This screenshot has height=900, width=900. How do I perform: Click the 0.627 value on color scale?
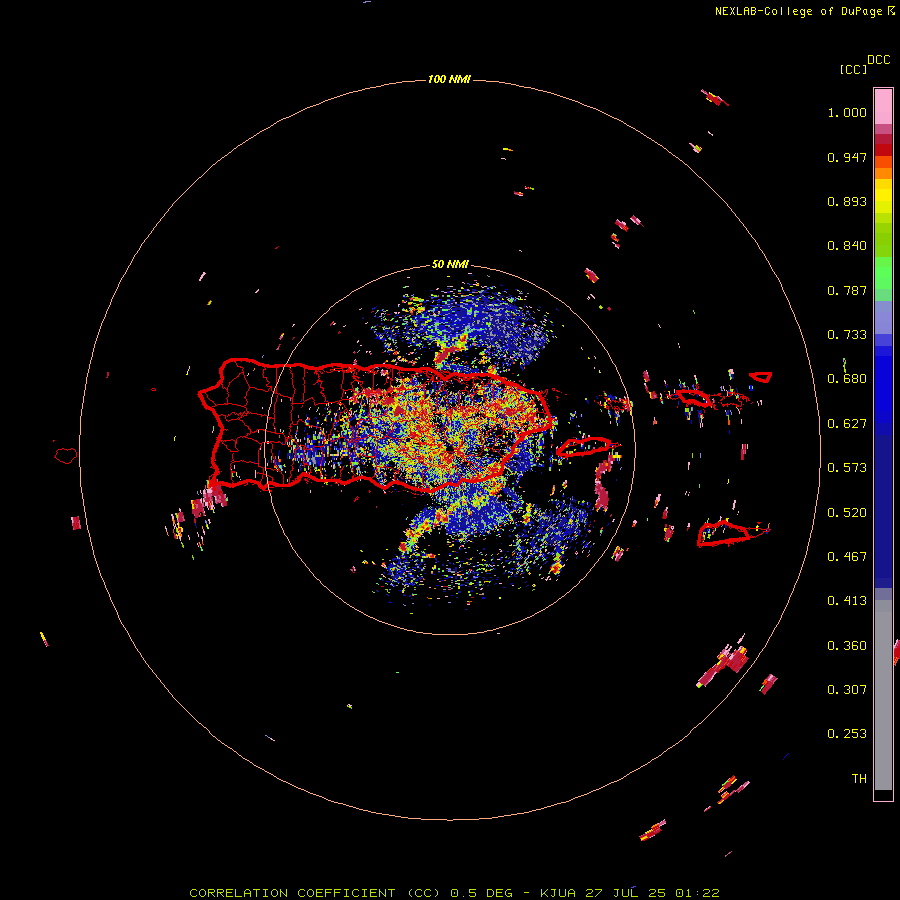pos(847,424)
